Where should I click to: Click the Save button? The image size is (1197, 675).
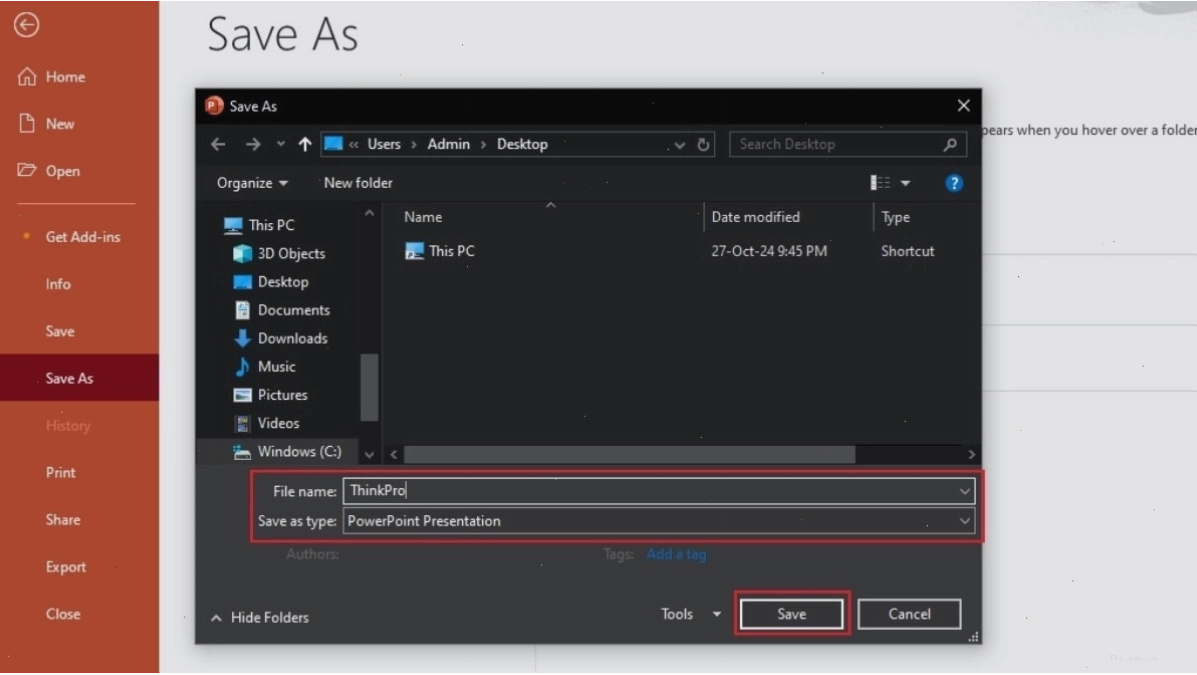click(792, 615)
